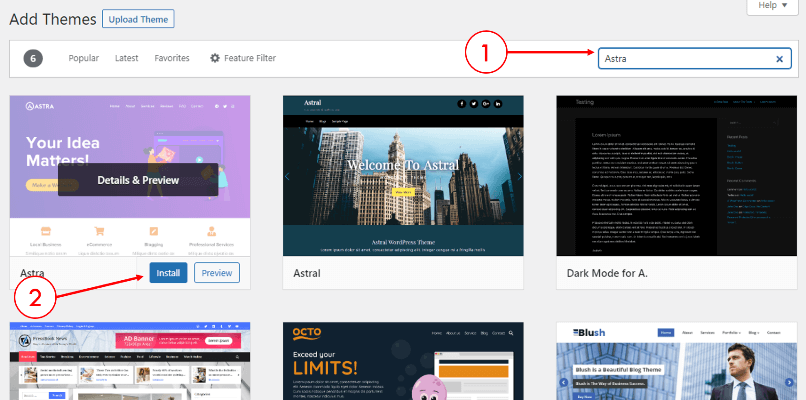
Task: Click the Feature Filter gear icon
Action: point(215,58)
